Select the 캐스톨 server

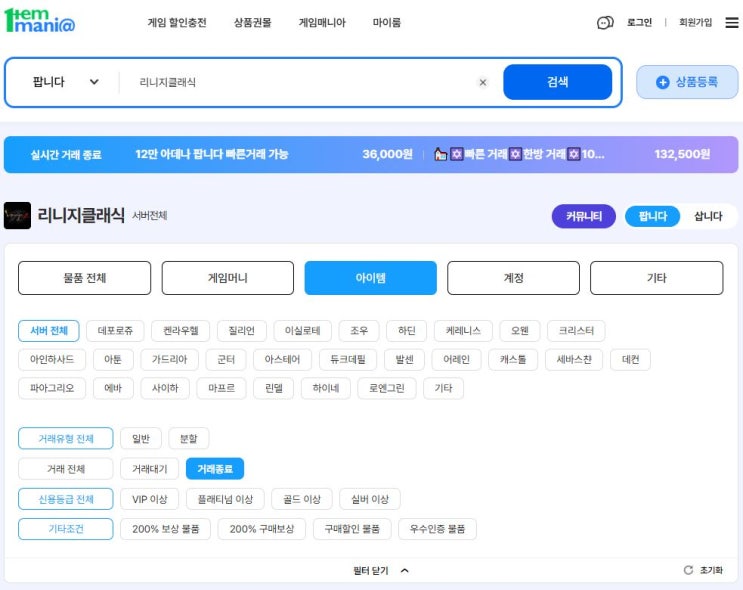click(x=513, y=360)
